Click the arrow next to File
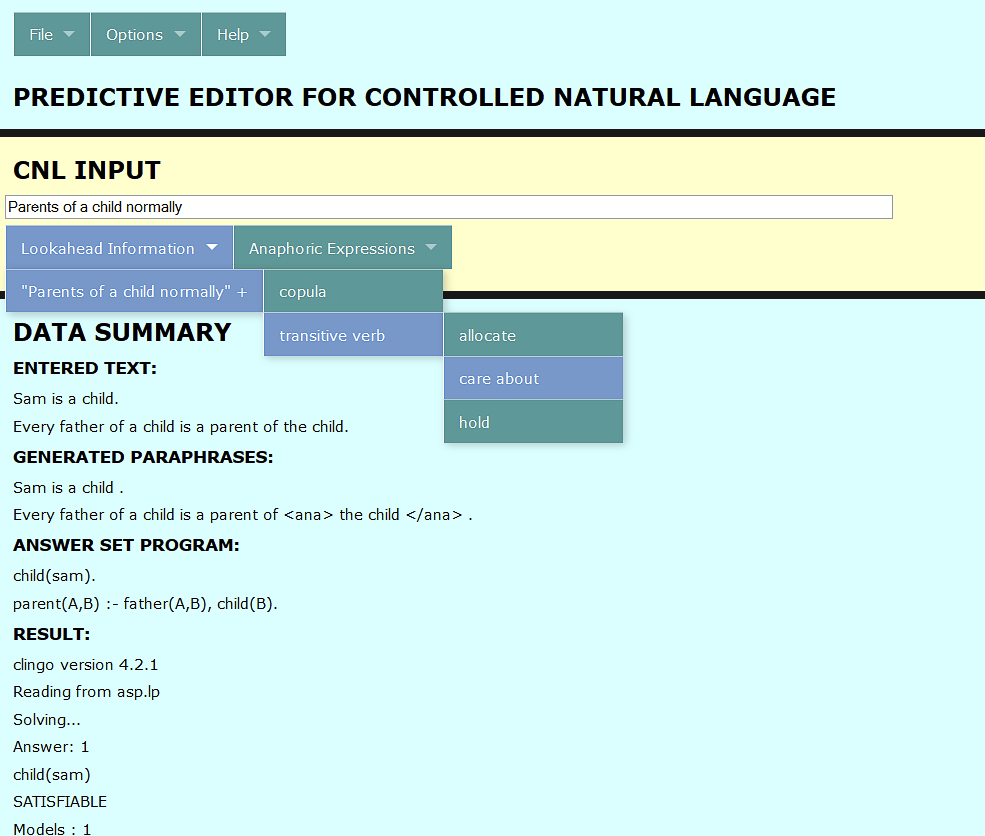This screenshot has height=836, width=985. [x=69, y=34]
